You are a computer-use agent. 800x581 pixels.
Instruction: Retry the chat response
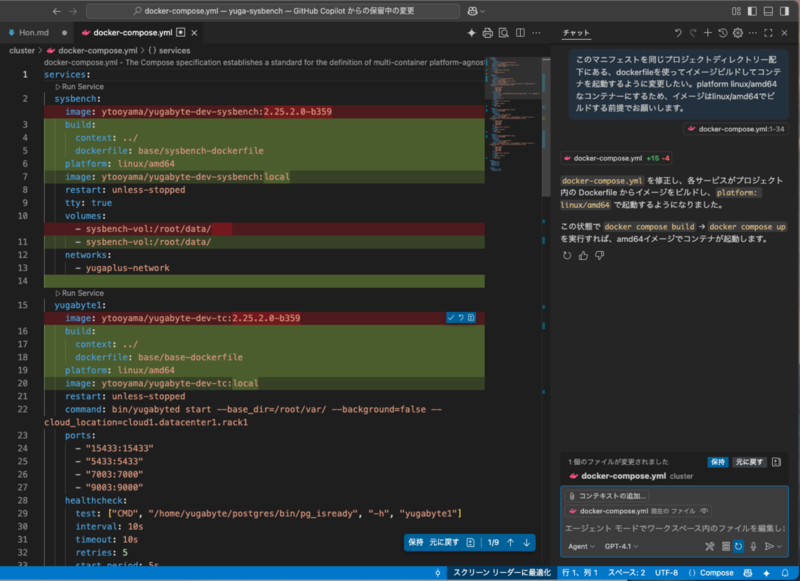[x=567, y=256]
